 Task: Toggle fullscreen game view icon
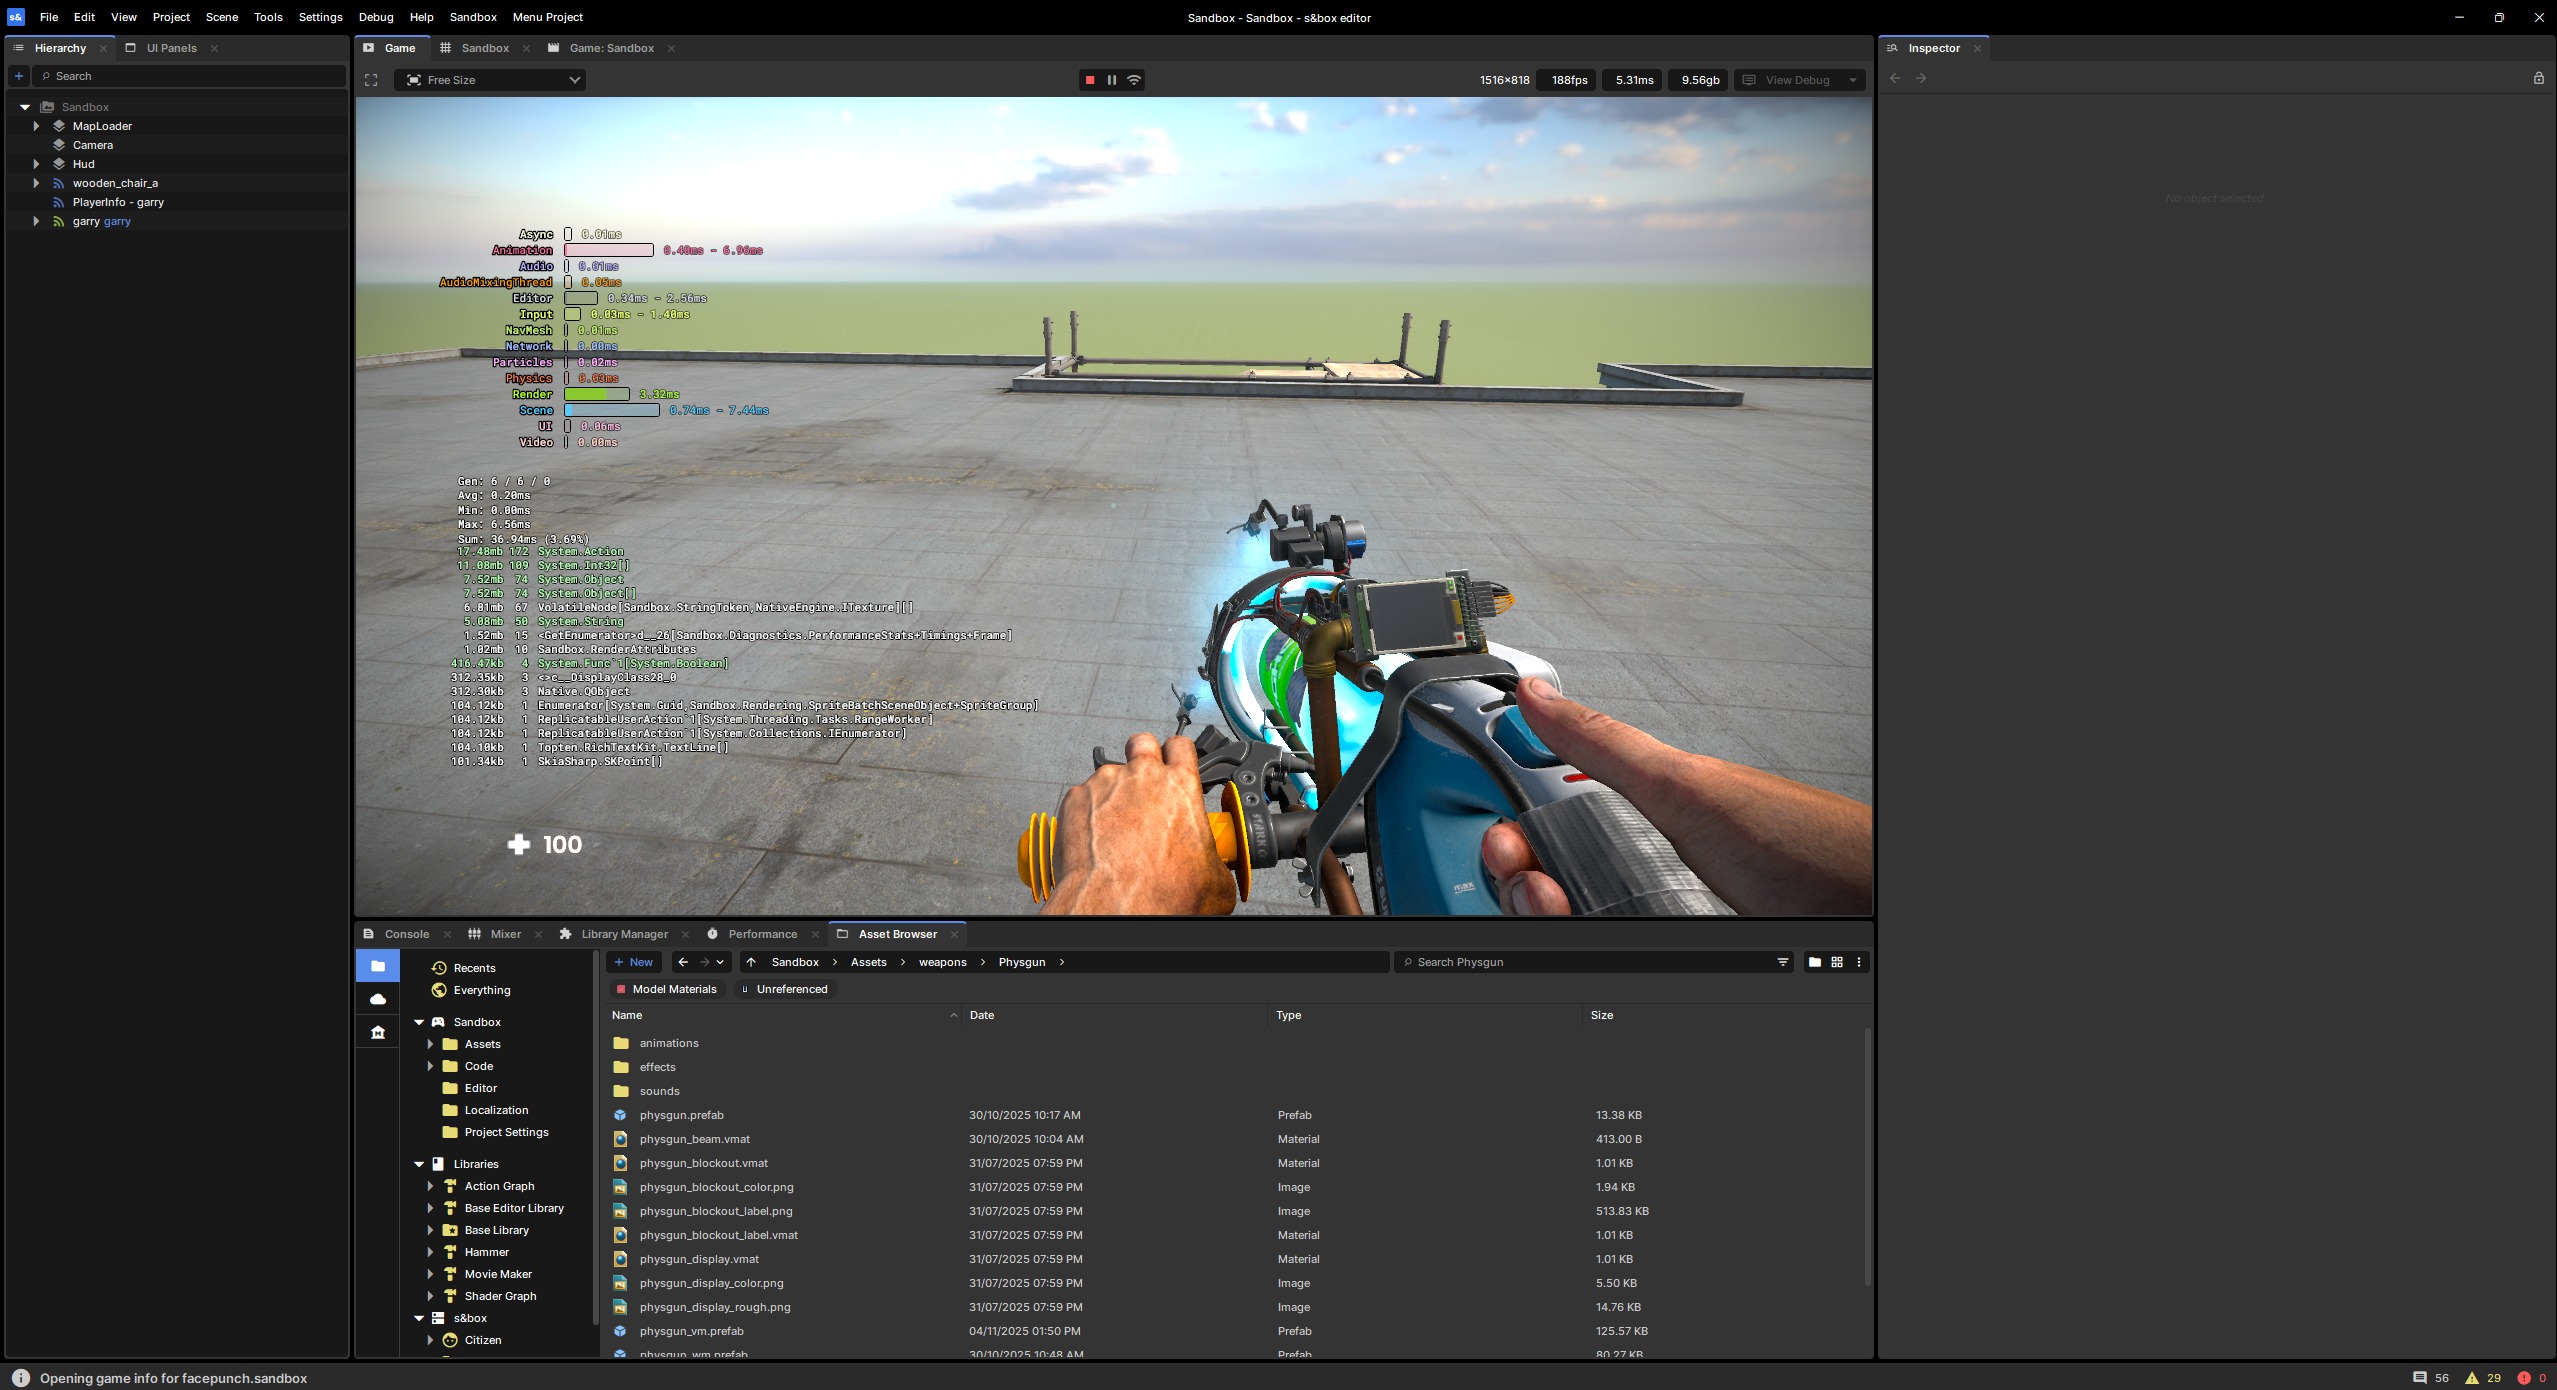(x=371, y=80)
